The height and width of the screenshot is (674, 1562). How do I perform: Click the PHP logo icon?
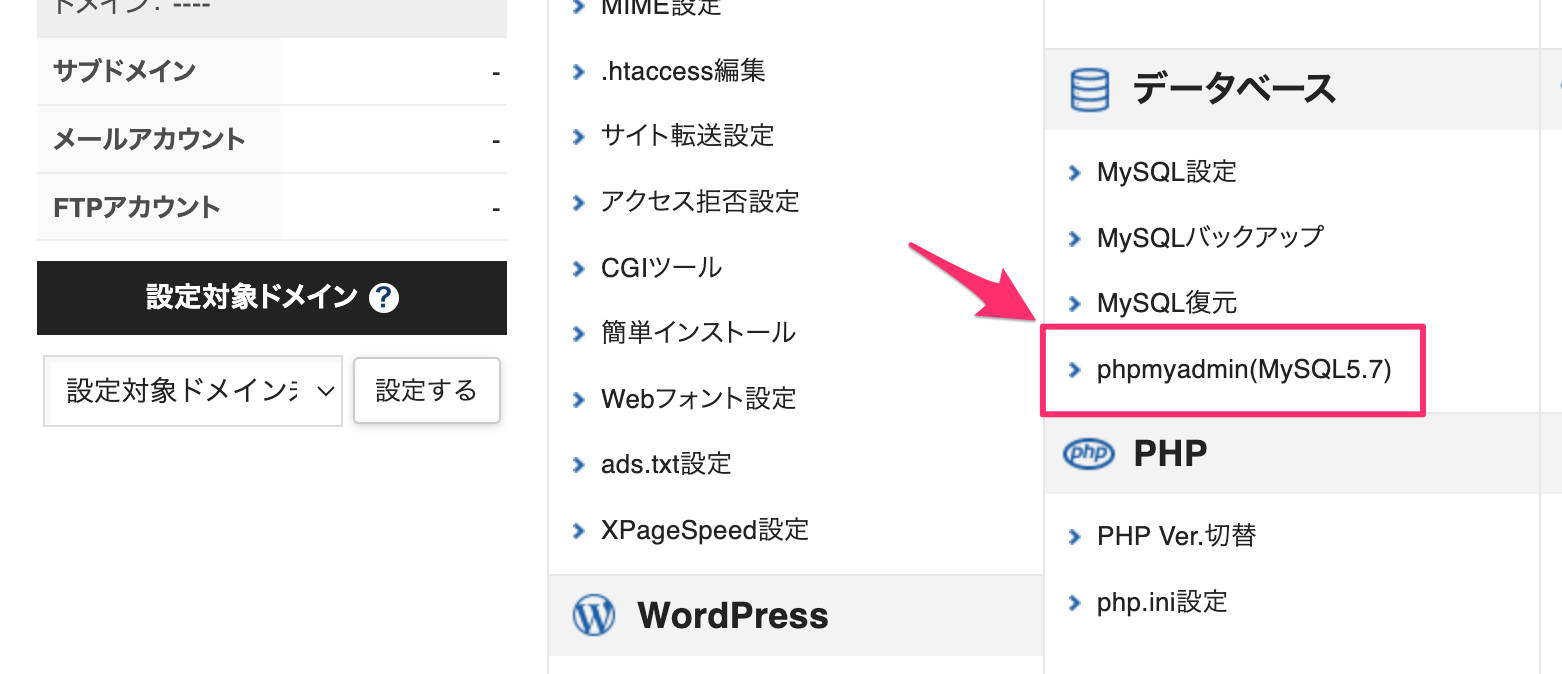[x=1088, y=454]
